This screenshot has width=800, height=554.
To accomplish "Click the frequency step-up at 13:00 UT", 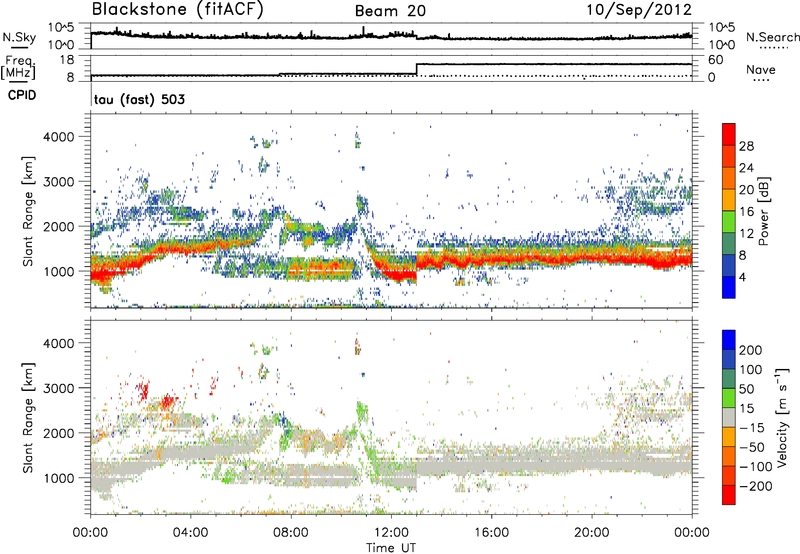I will coord(417,69).
